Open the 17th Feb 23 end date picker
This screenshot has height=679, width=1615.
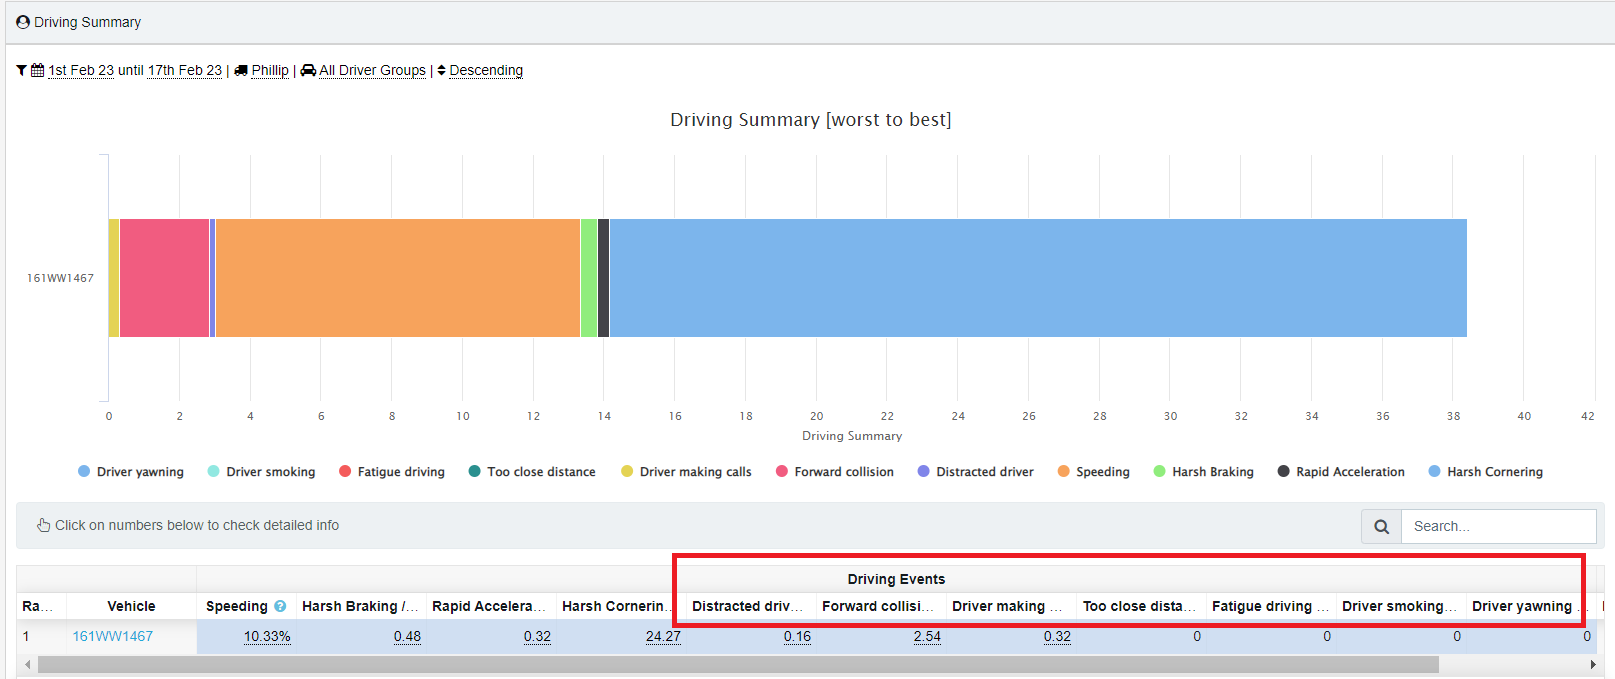point(185,71)
